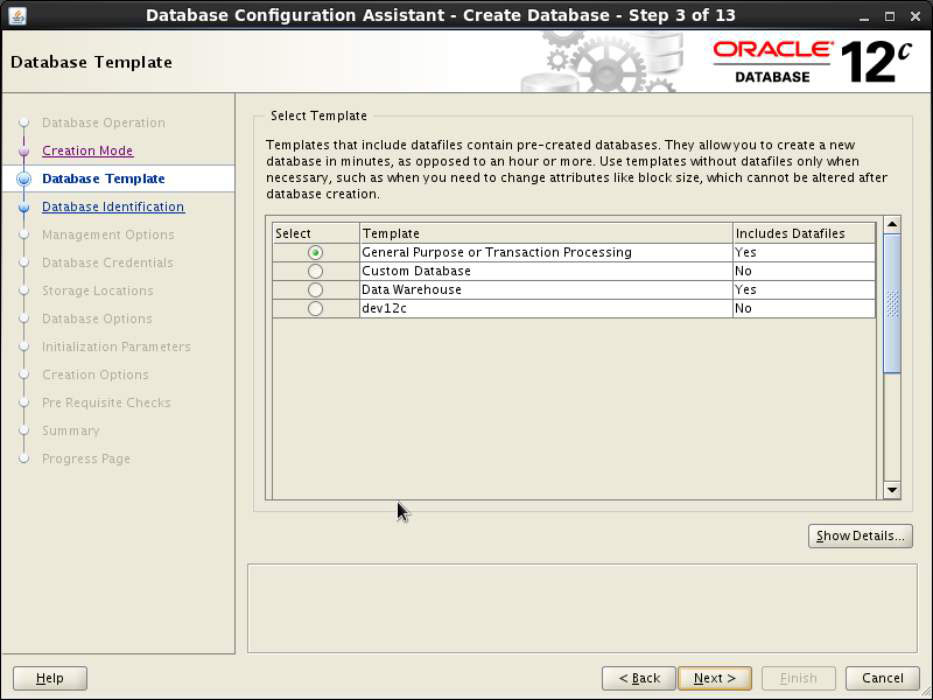Open the Creation Mode step link

tap(87, 151)
